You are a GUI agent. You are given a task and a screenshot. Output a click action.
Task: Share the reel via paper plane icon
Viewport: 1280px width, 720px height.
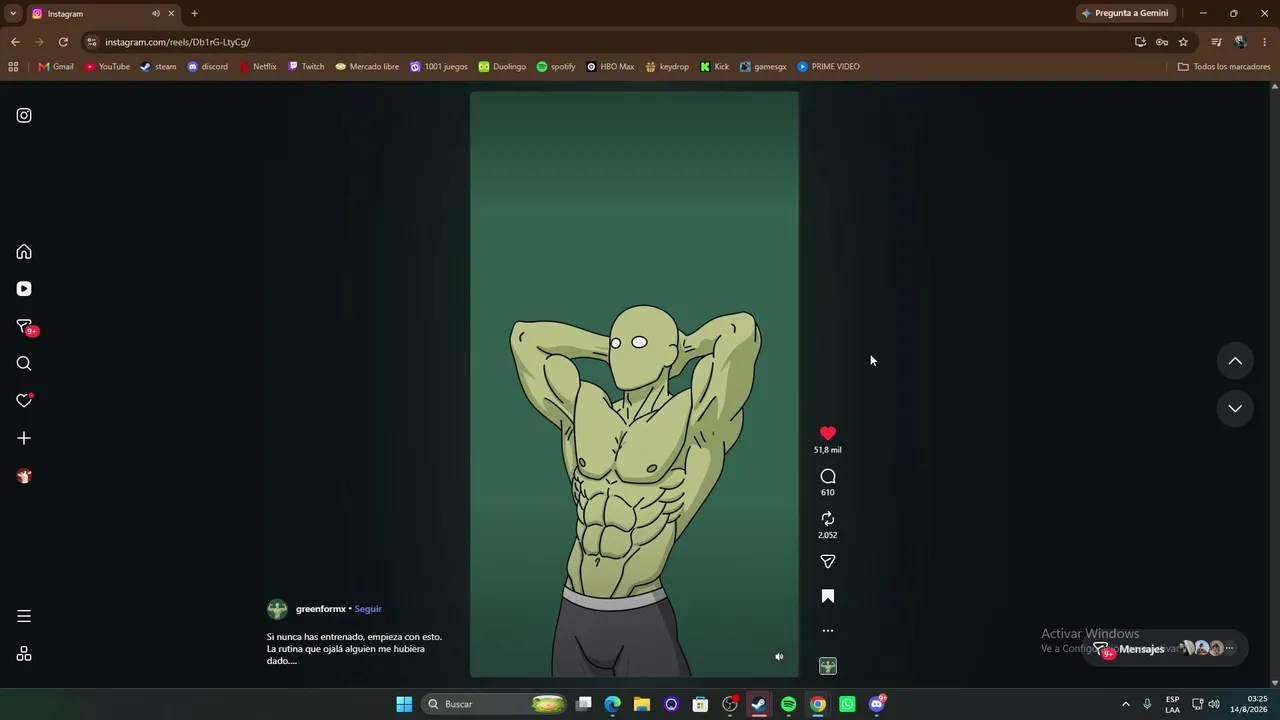pyautogui.click(x=828, y=562)
